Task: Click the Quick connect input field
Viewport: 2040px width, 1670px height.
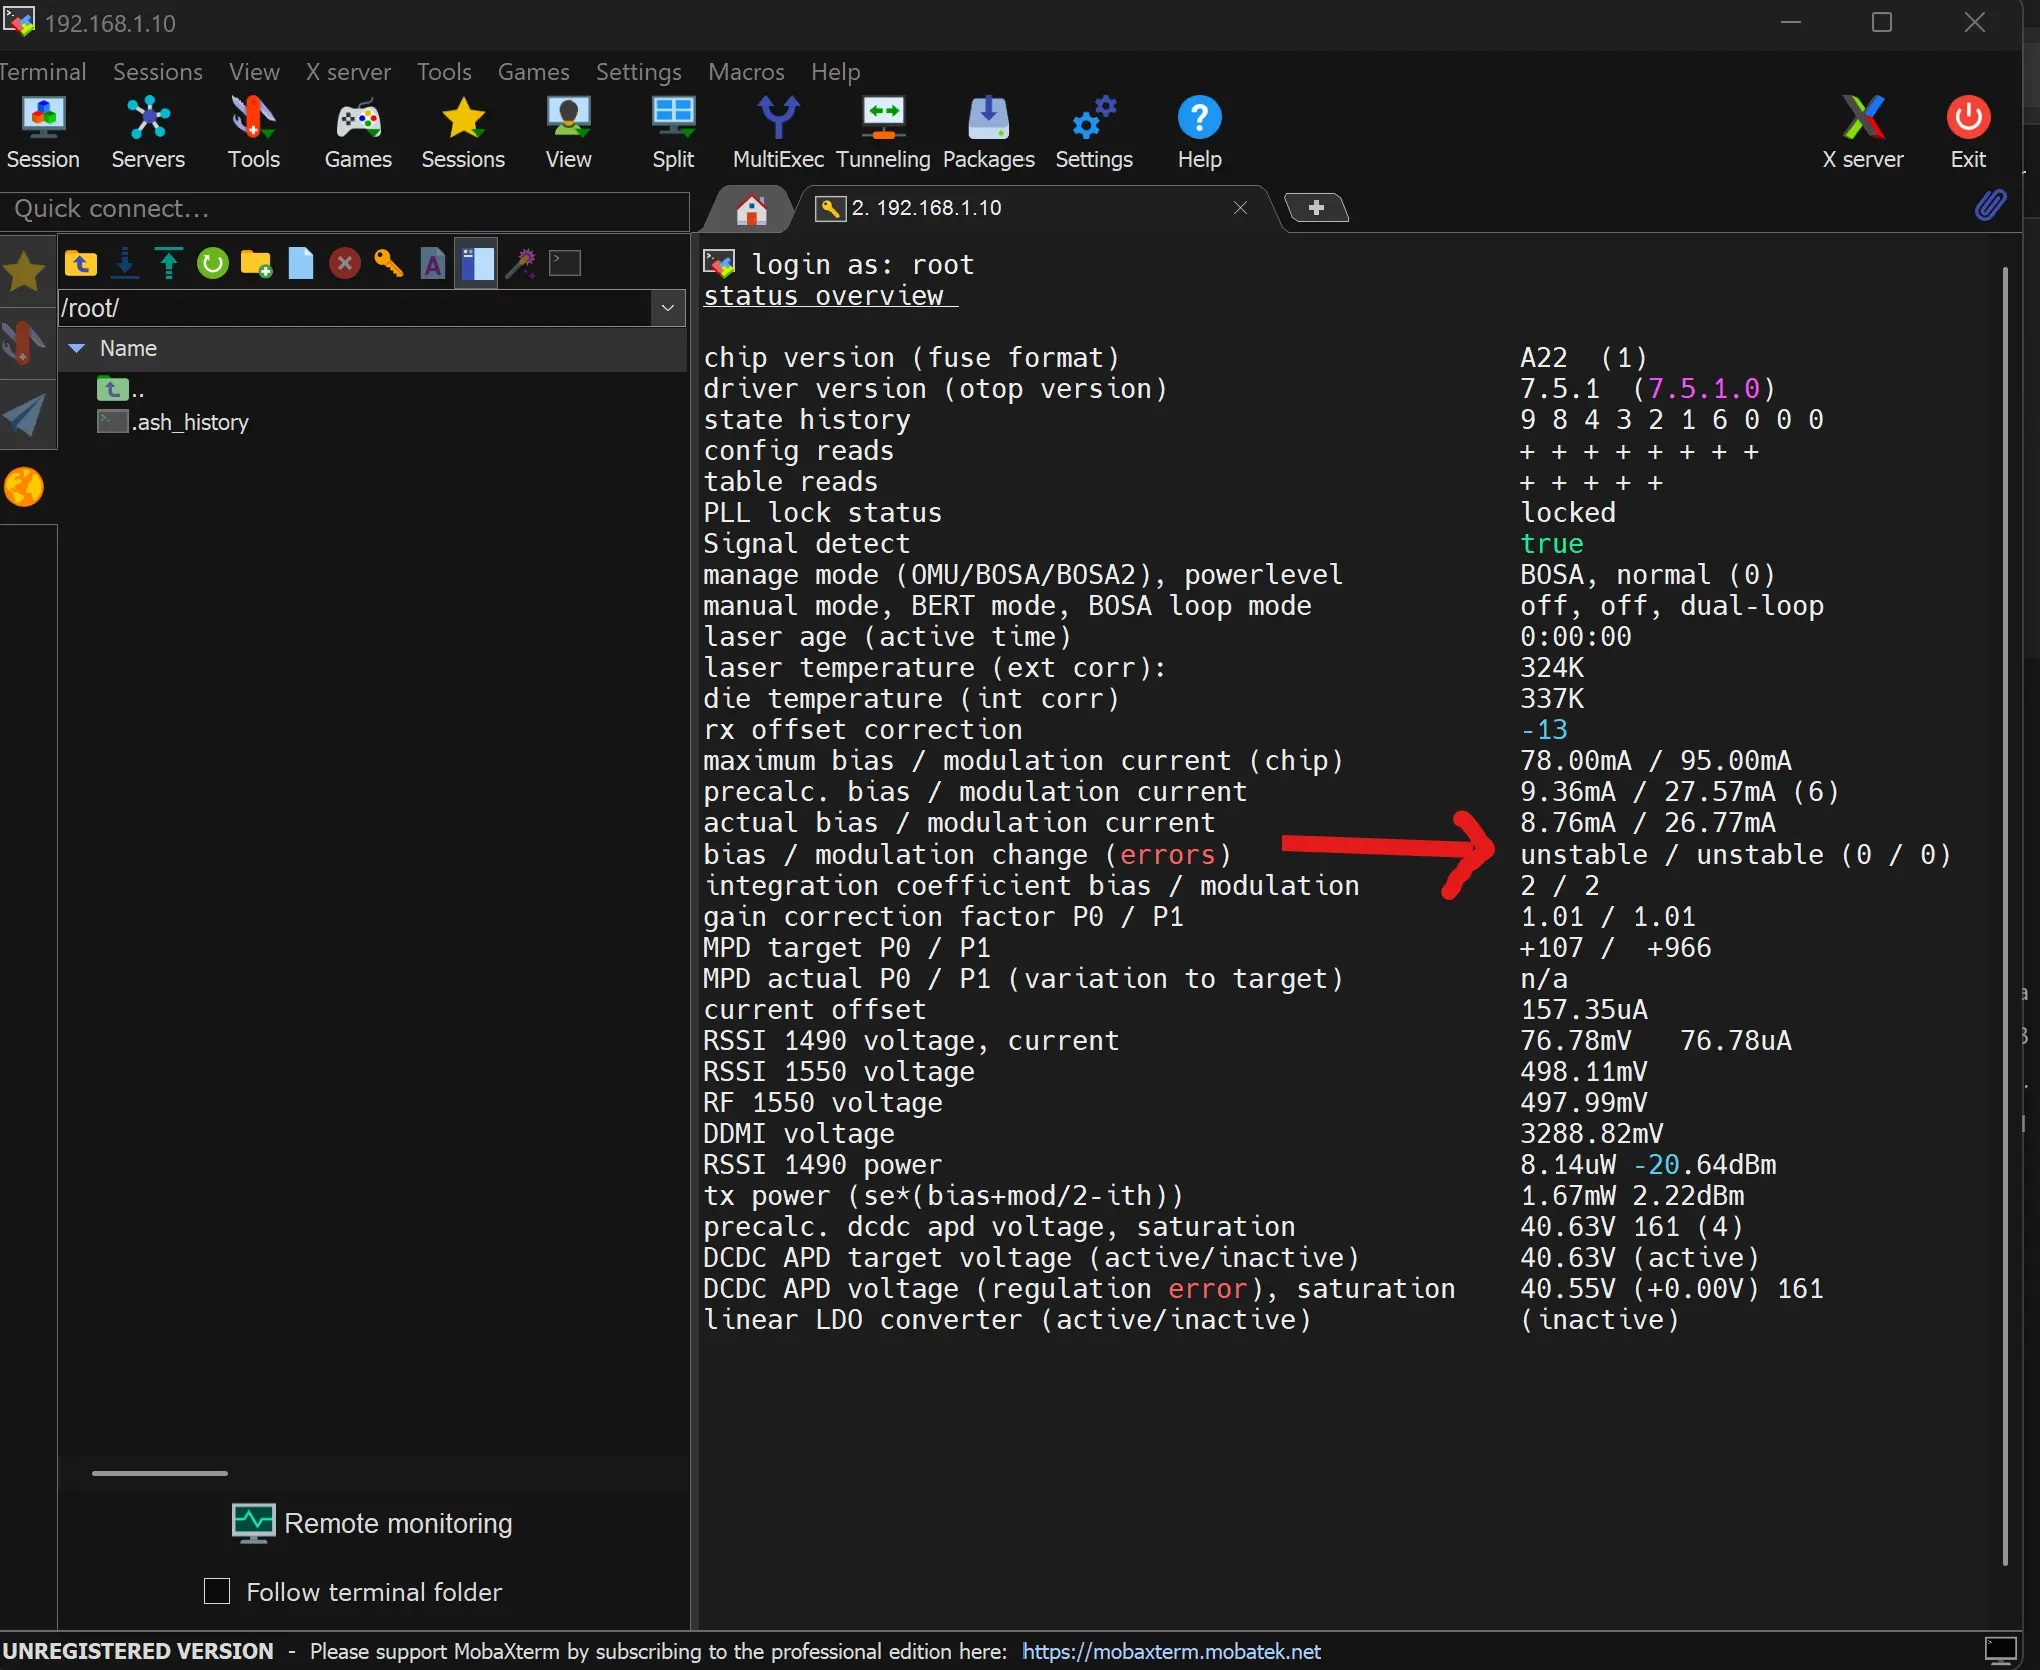Action: [345, 209]
